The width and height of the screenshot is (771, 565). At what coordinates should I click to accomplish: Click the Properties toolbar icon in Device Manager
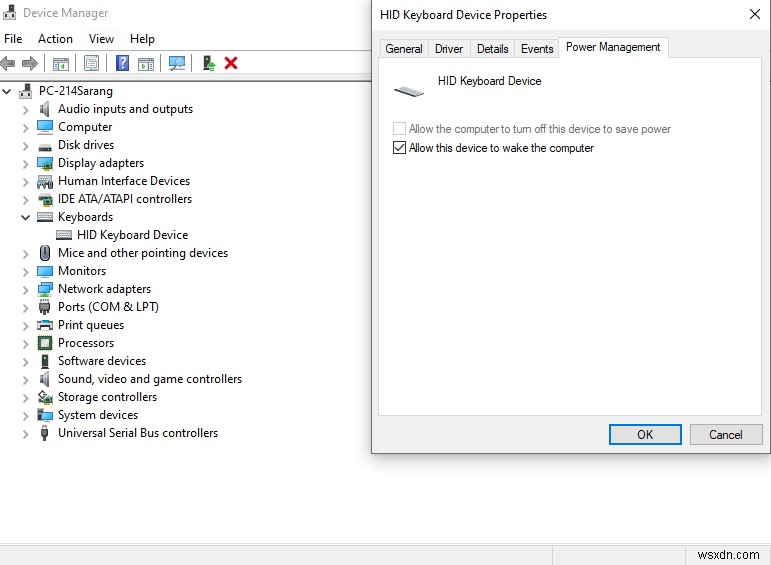(x=91, y=63)
